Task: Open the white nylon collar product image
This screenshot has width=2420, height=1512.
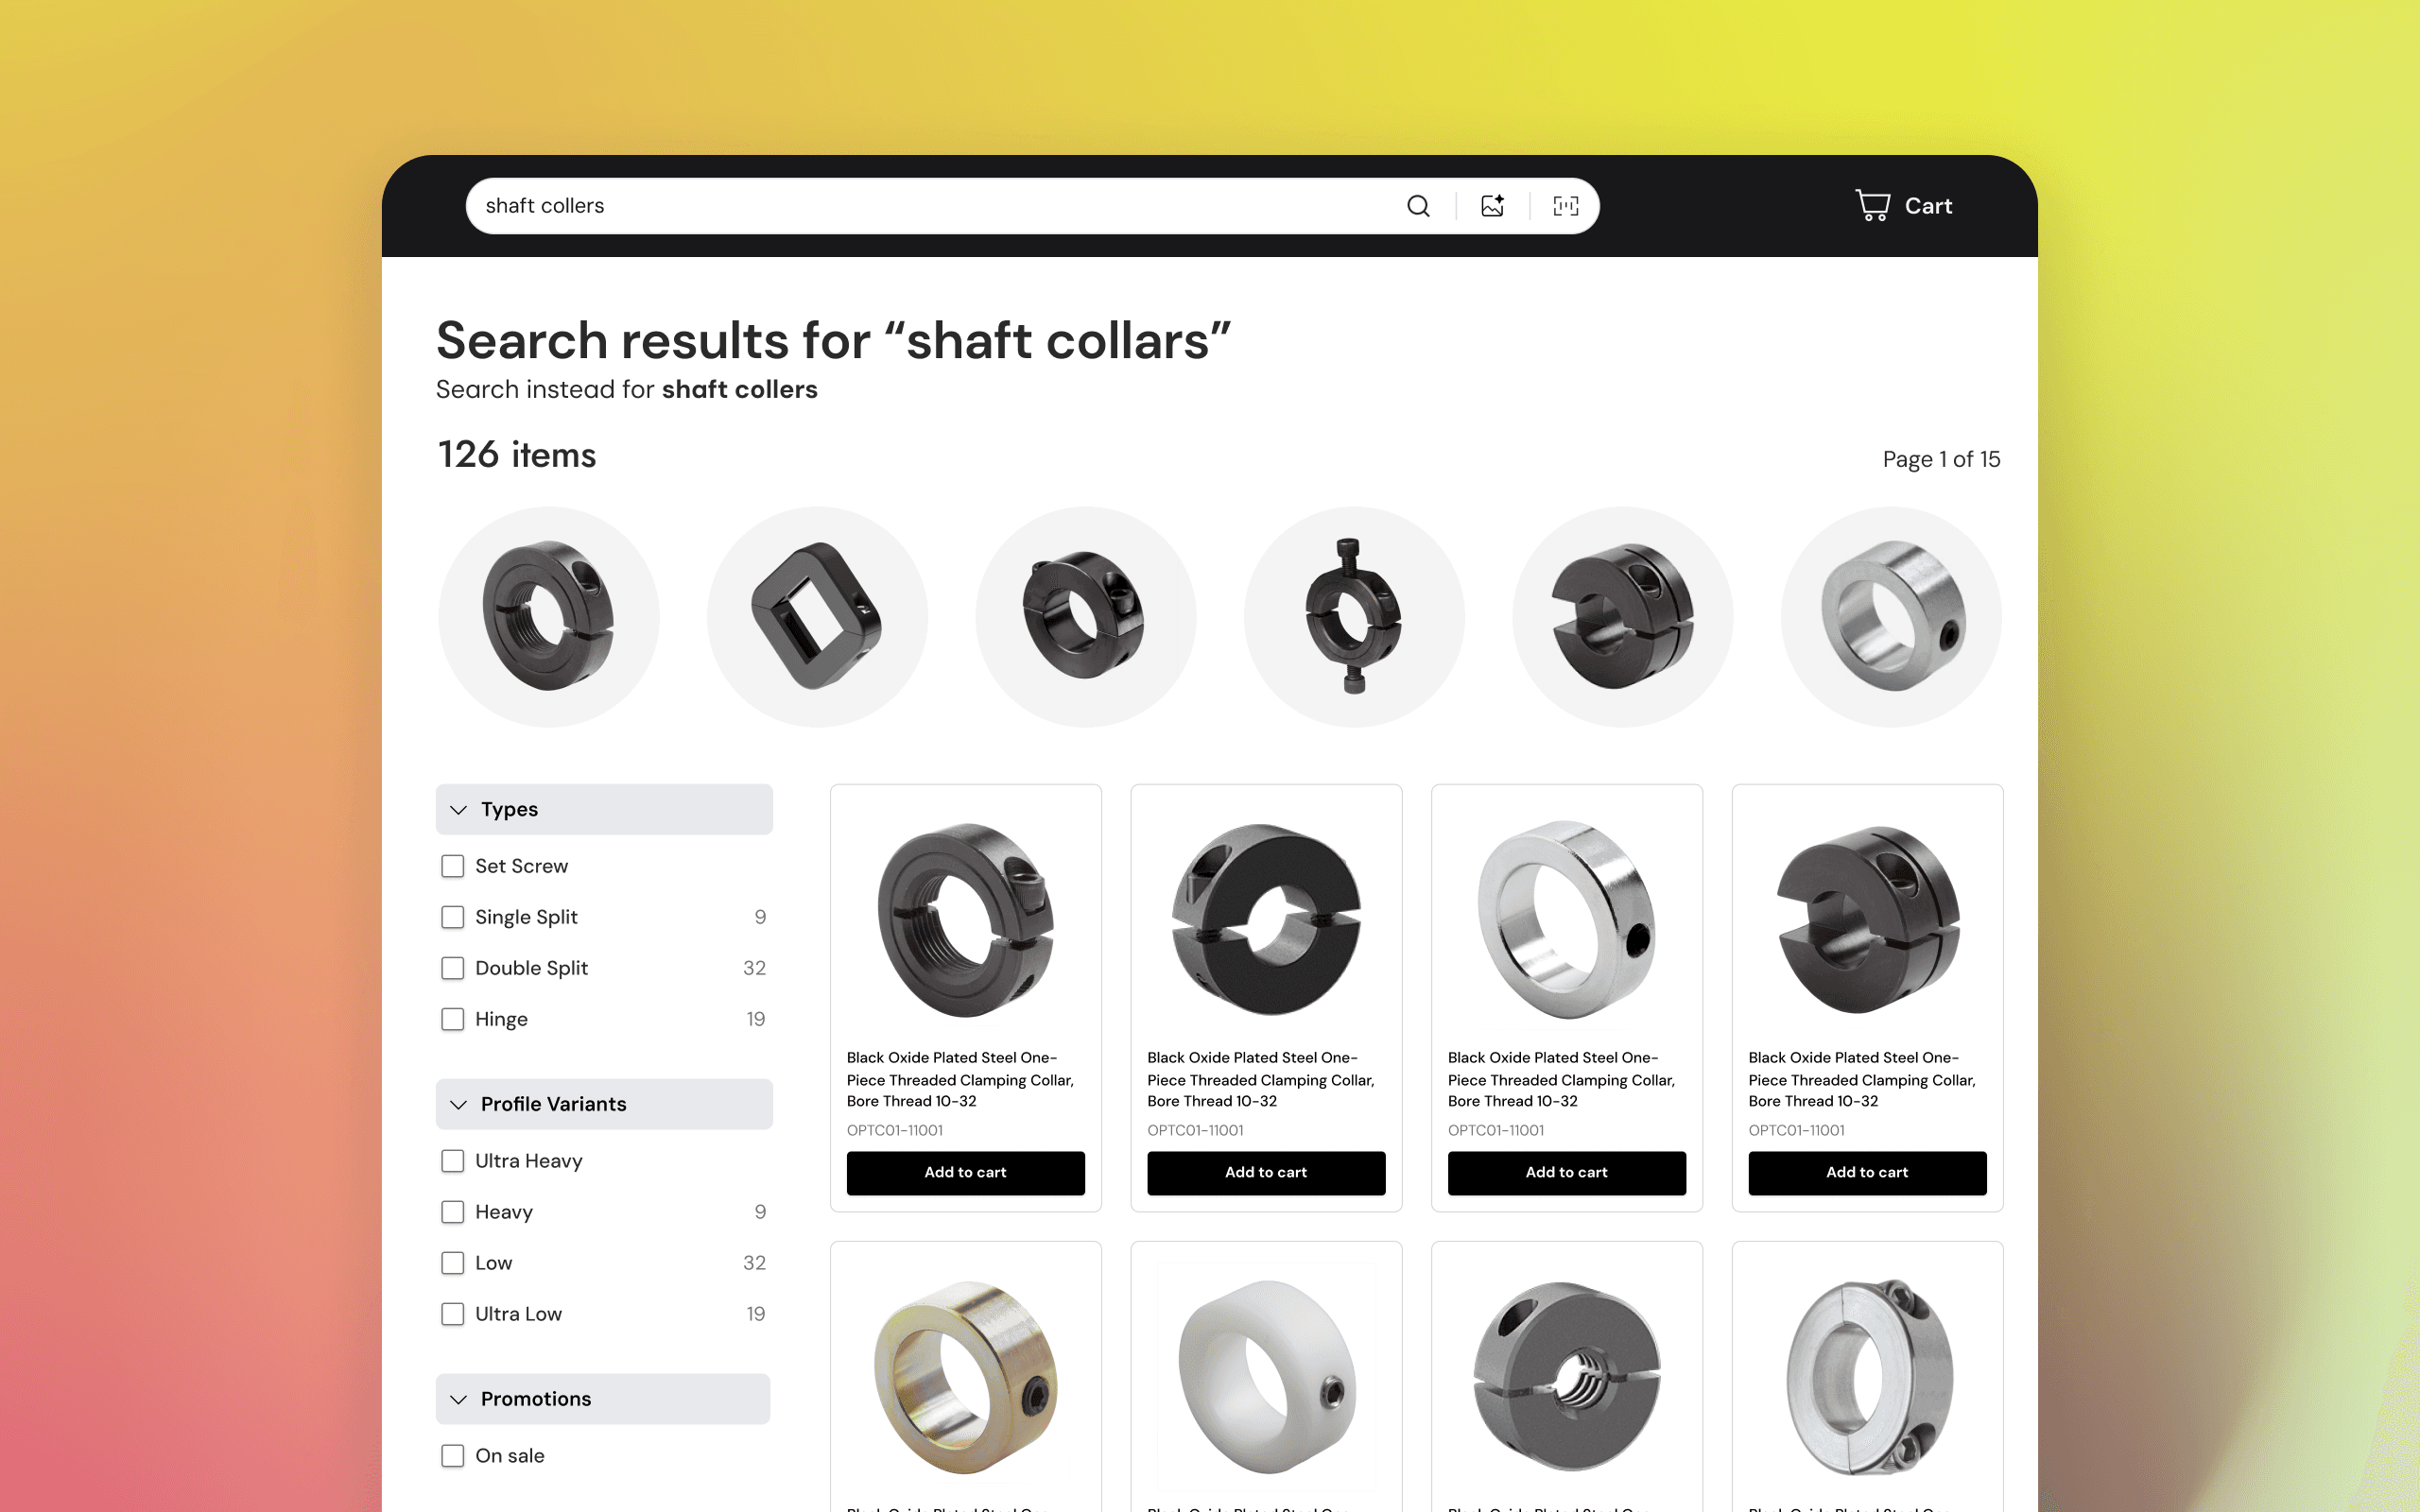Action: (1266, 1377)
